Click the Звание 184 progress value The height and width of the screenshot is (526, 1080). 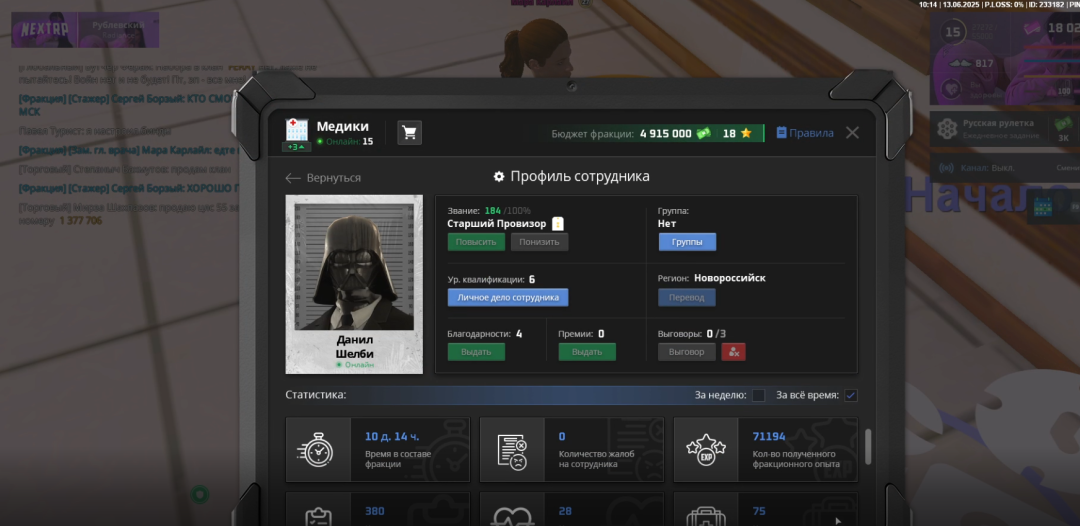click(492, 211)
